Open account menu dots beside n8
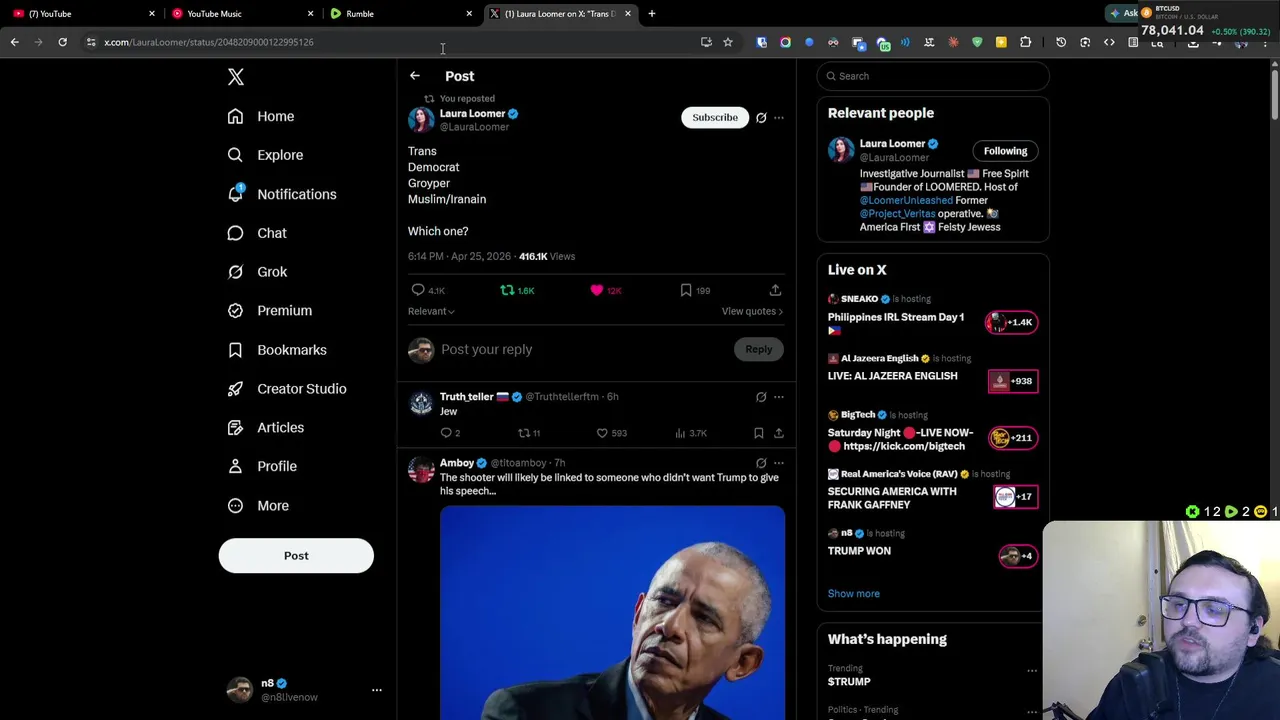The image size is (1280, 720). pyautogui.click(x=377, y=690)
